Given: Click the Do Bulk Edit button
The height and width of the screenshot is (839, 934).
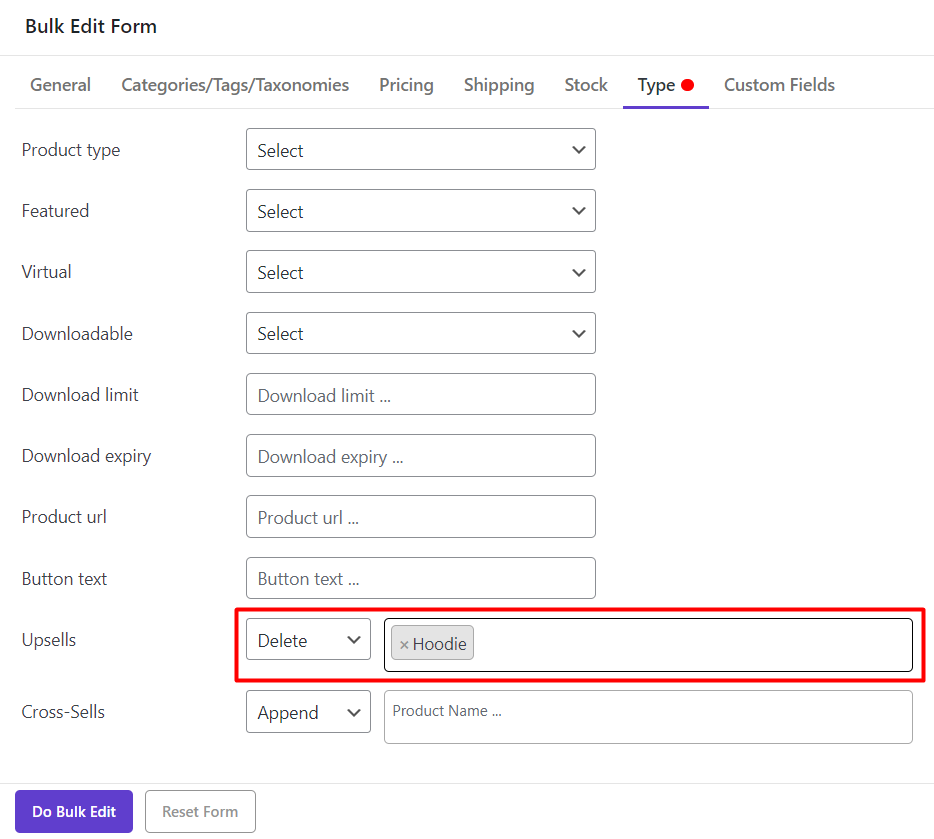Looking at the screenshot, I should click(74, 811).
